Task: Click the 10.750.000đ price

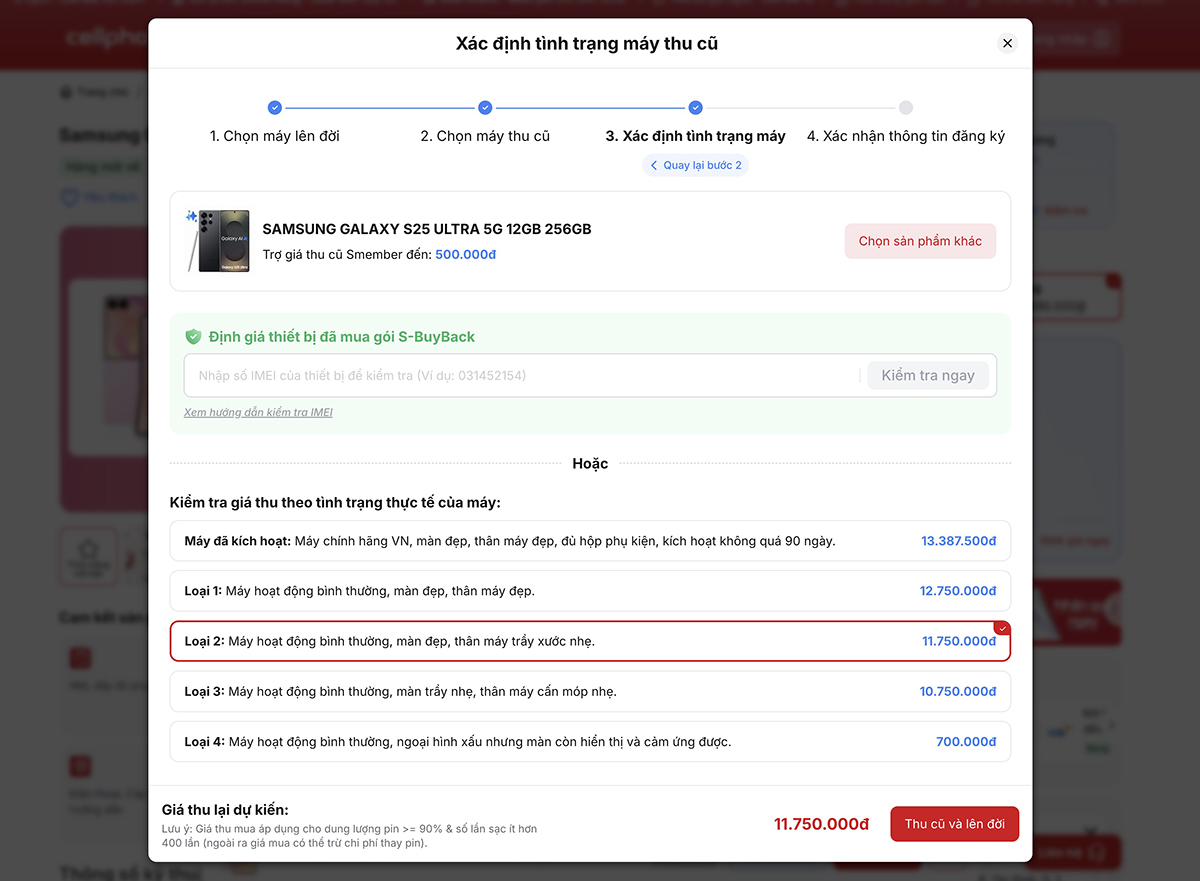Action: click(x=958, y=691)
